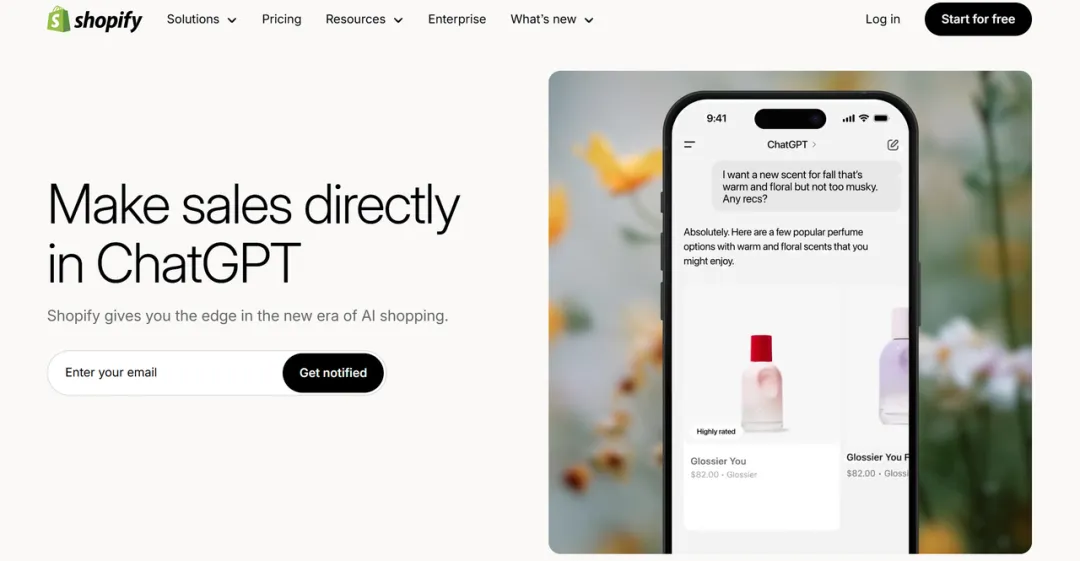The height and width of the screenshot is (561, 1080).
Task: Click the cellular signal bars icon
Action: [x=849, y=119]
